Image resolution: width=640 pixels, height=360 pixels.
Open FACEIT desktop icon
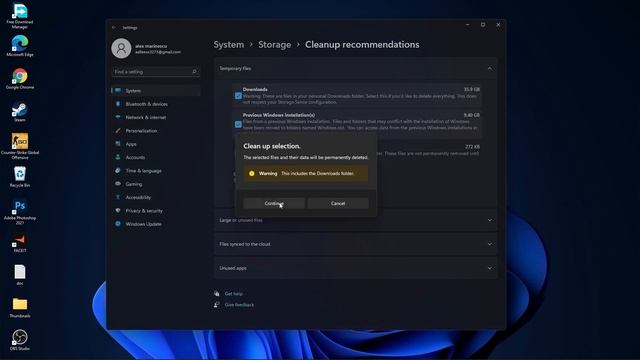click(20, 243)
